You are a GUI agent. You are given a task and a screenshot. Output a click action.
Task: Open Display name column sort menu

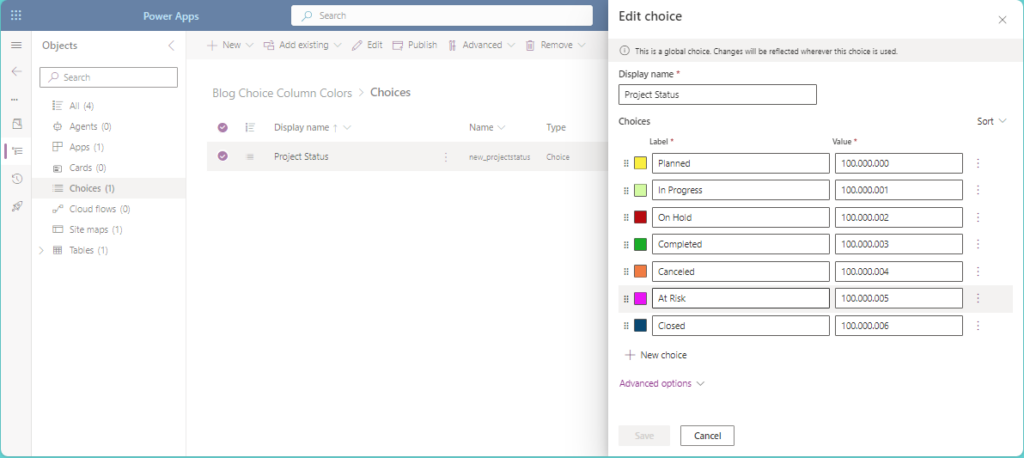[313, 127]
